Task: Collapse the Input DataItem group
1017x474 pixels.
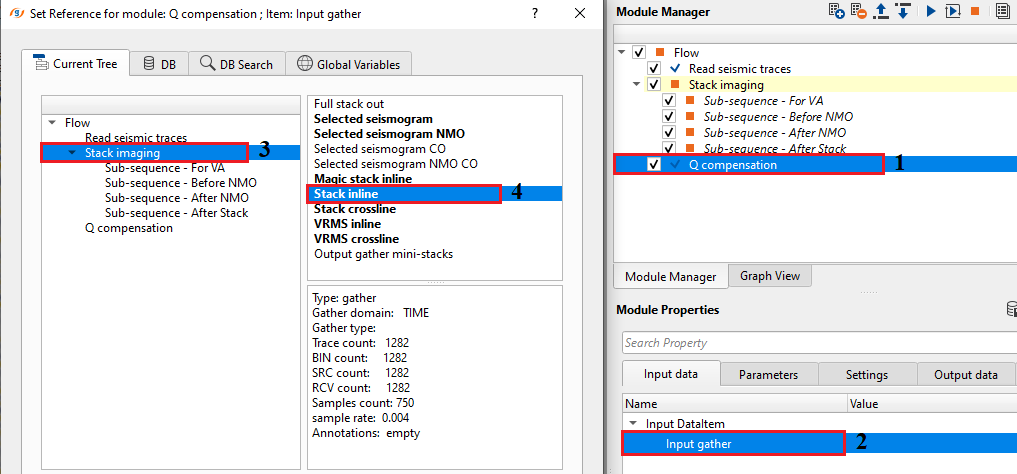Action: click(x=632, y=424)
